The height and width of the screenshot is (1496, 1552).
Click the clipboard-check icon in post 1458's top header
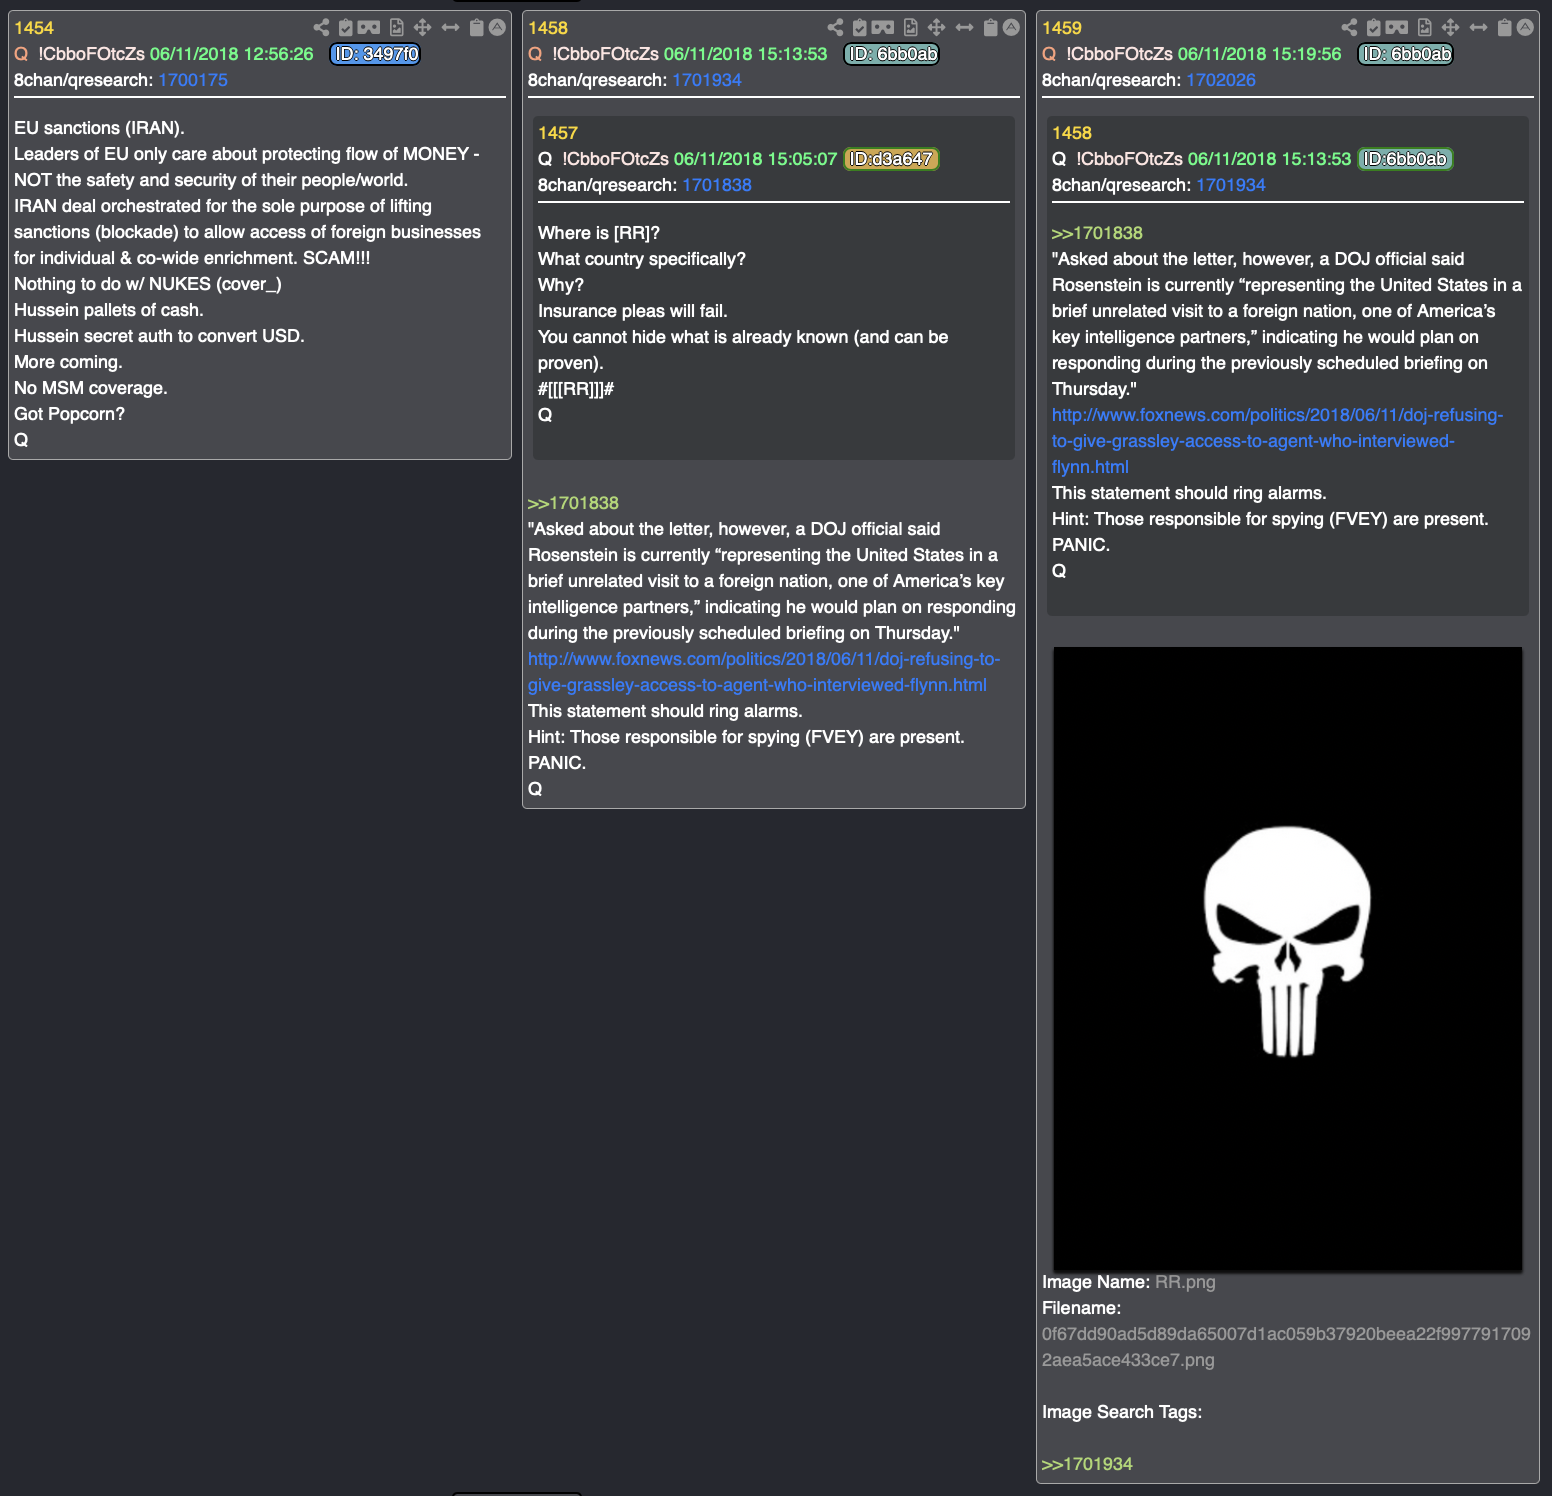click(859, 28)
